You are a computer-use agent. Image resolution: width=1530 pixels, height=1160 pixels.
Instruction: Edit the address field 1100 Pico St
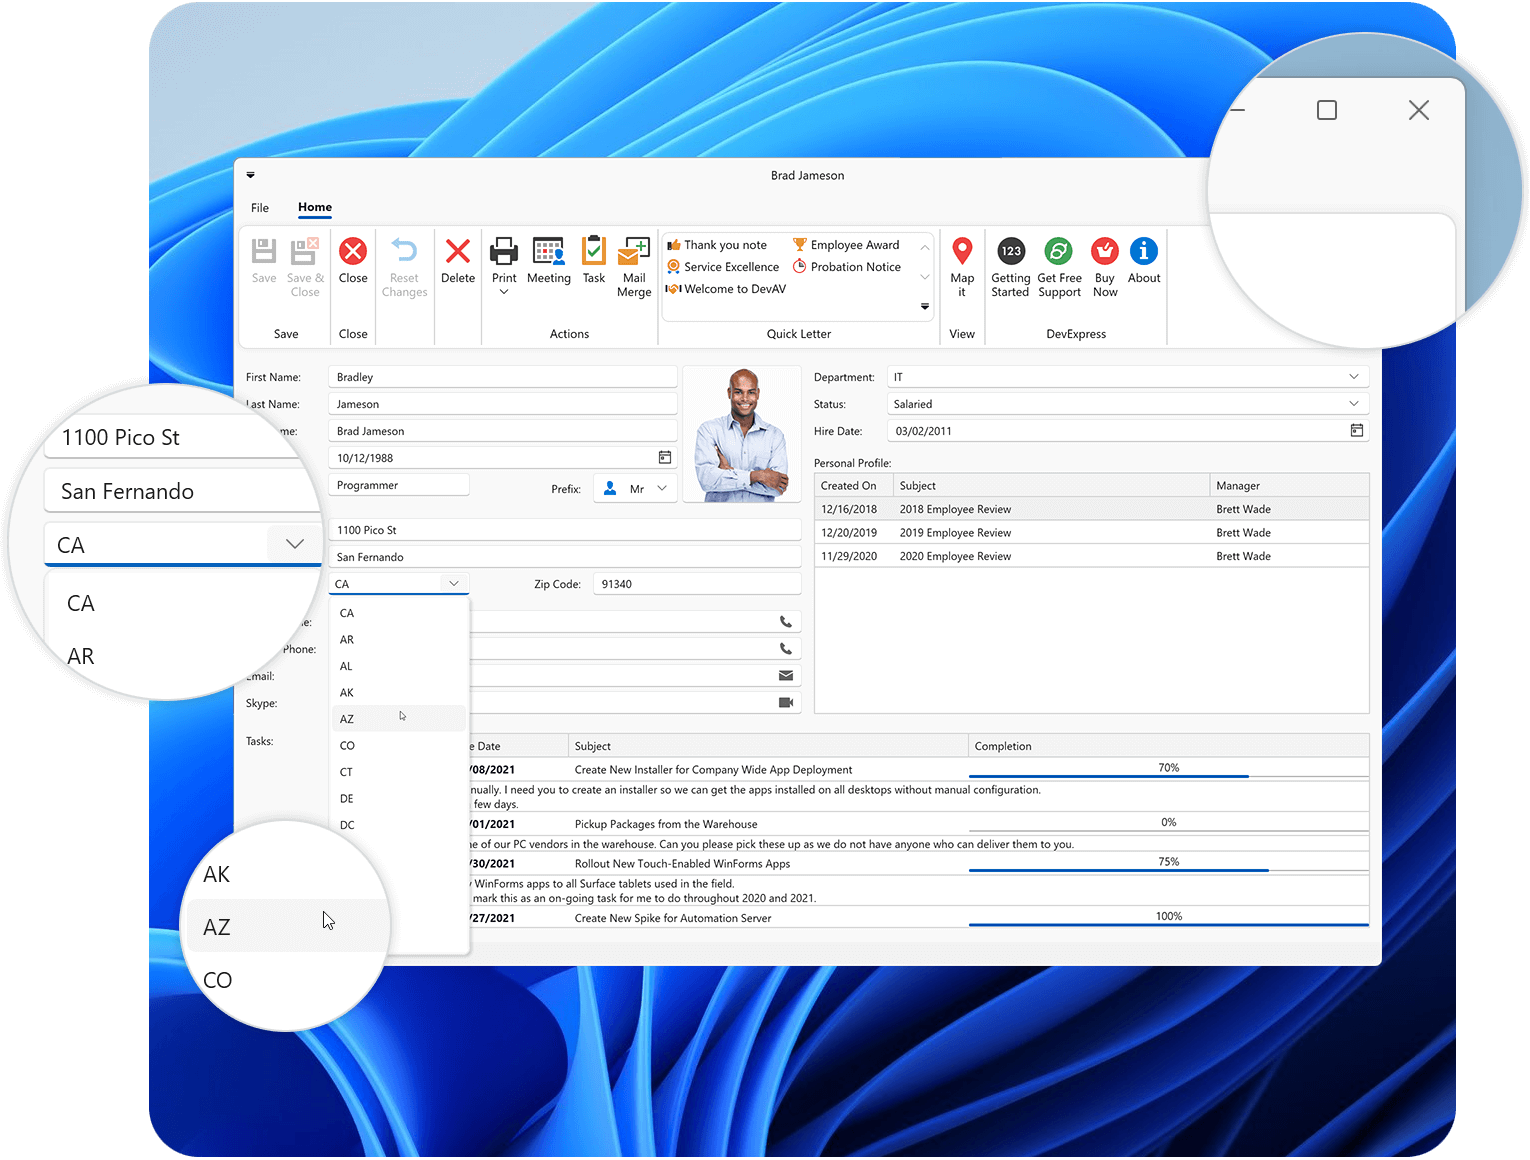(565, 530)
